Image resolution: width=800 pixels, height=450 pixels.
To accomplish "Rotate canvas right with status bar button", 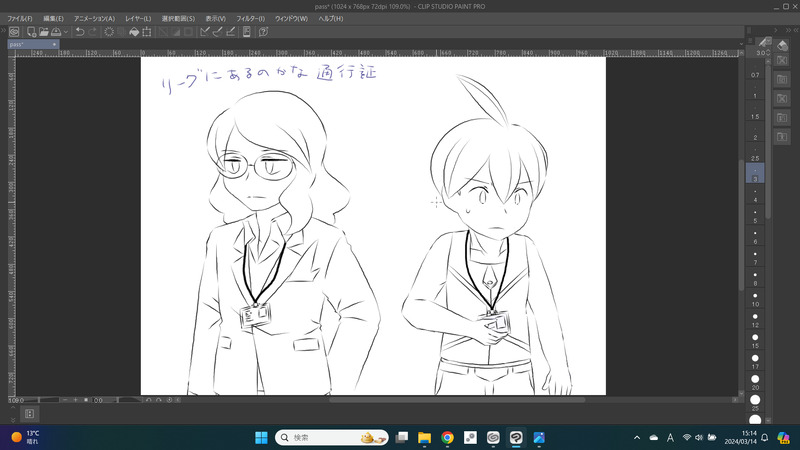I will [x=159, y=400].
